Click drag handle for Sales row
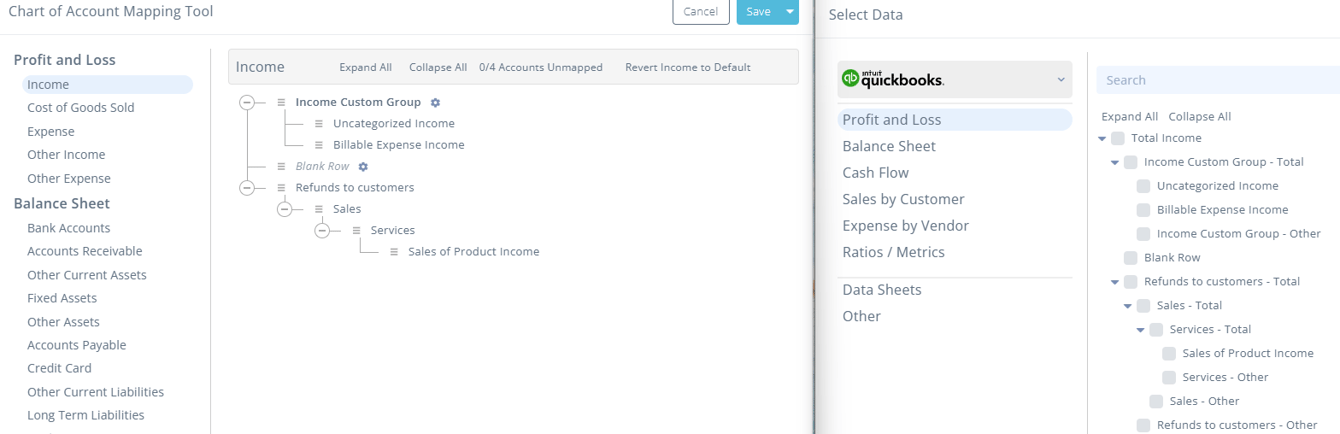 319,209
